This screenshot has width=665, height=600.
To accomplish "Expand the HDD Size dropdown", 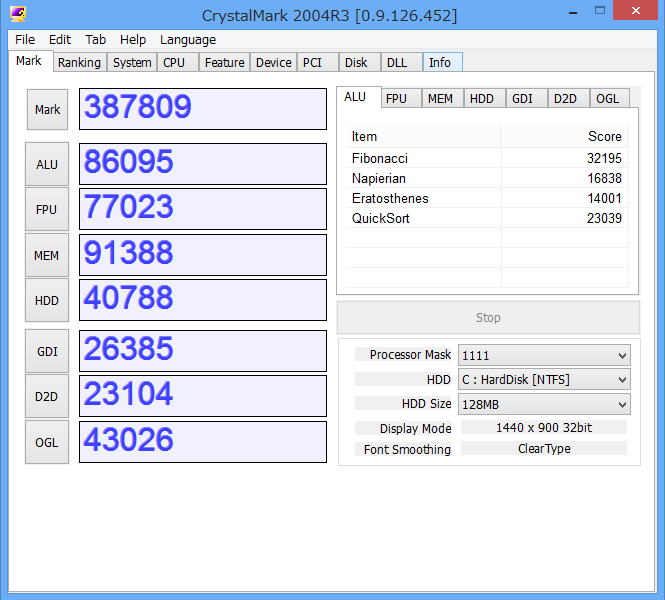I will click(544, 404).
